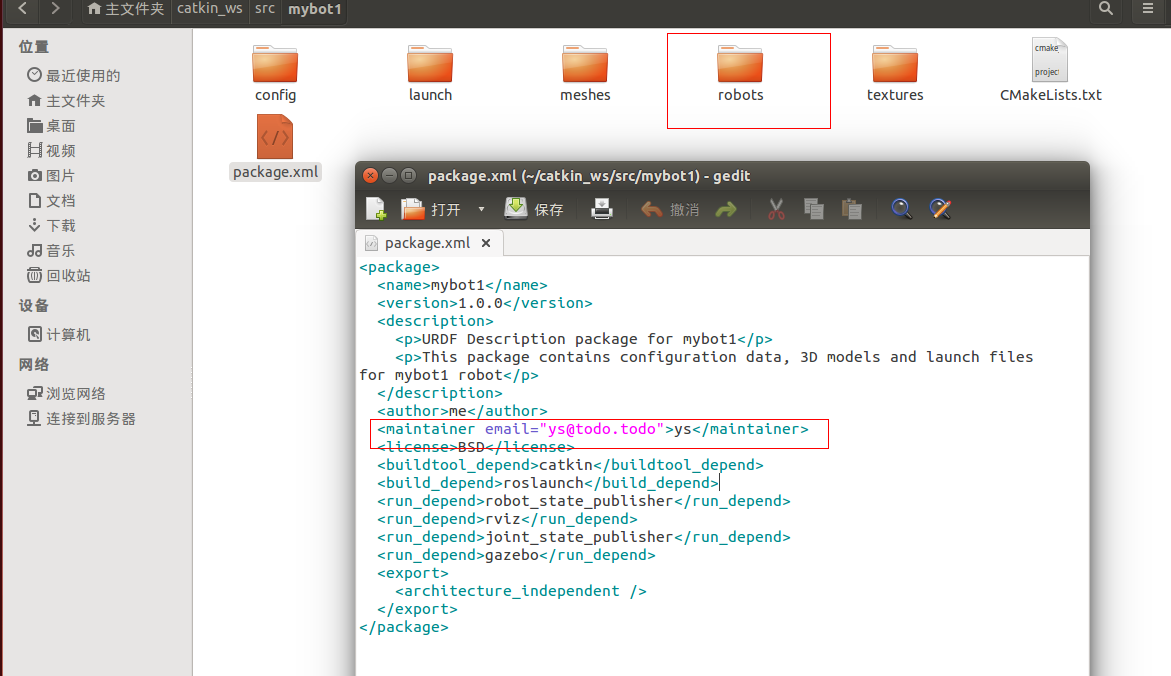
Task: Go back in file manager
Action: 22,8
